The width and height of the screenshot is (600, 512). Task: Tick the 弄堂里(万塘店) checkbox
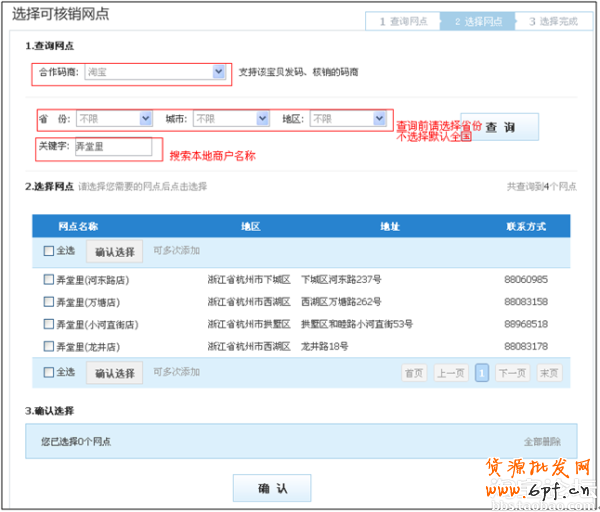49,302
